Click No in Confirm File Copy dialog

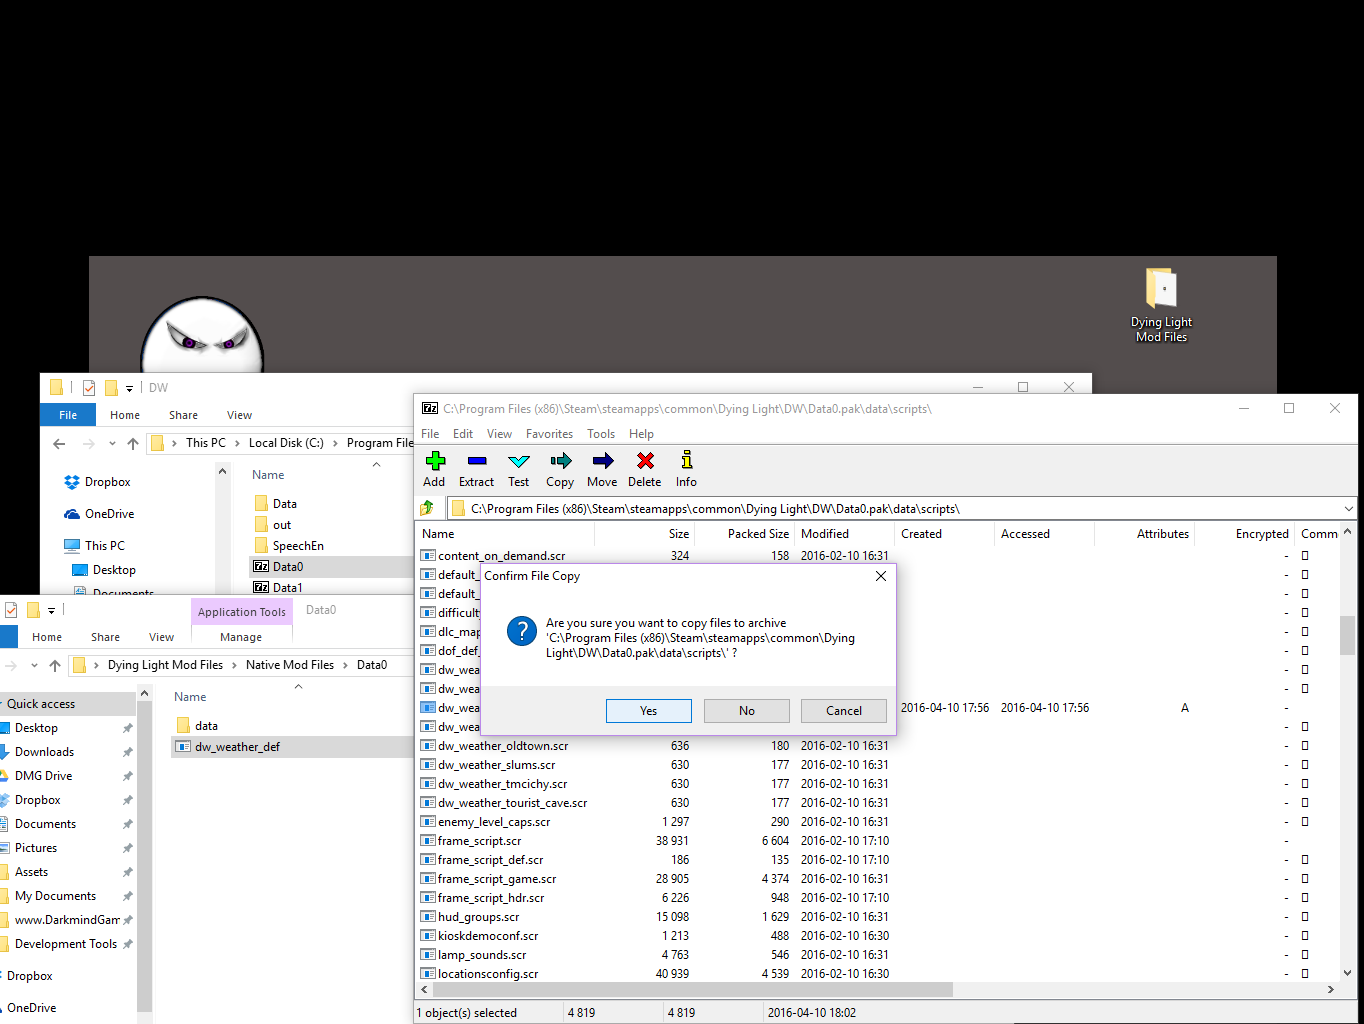tap(747, 711)
